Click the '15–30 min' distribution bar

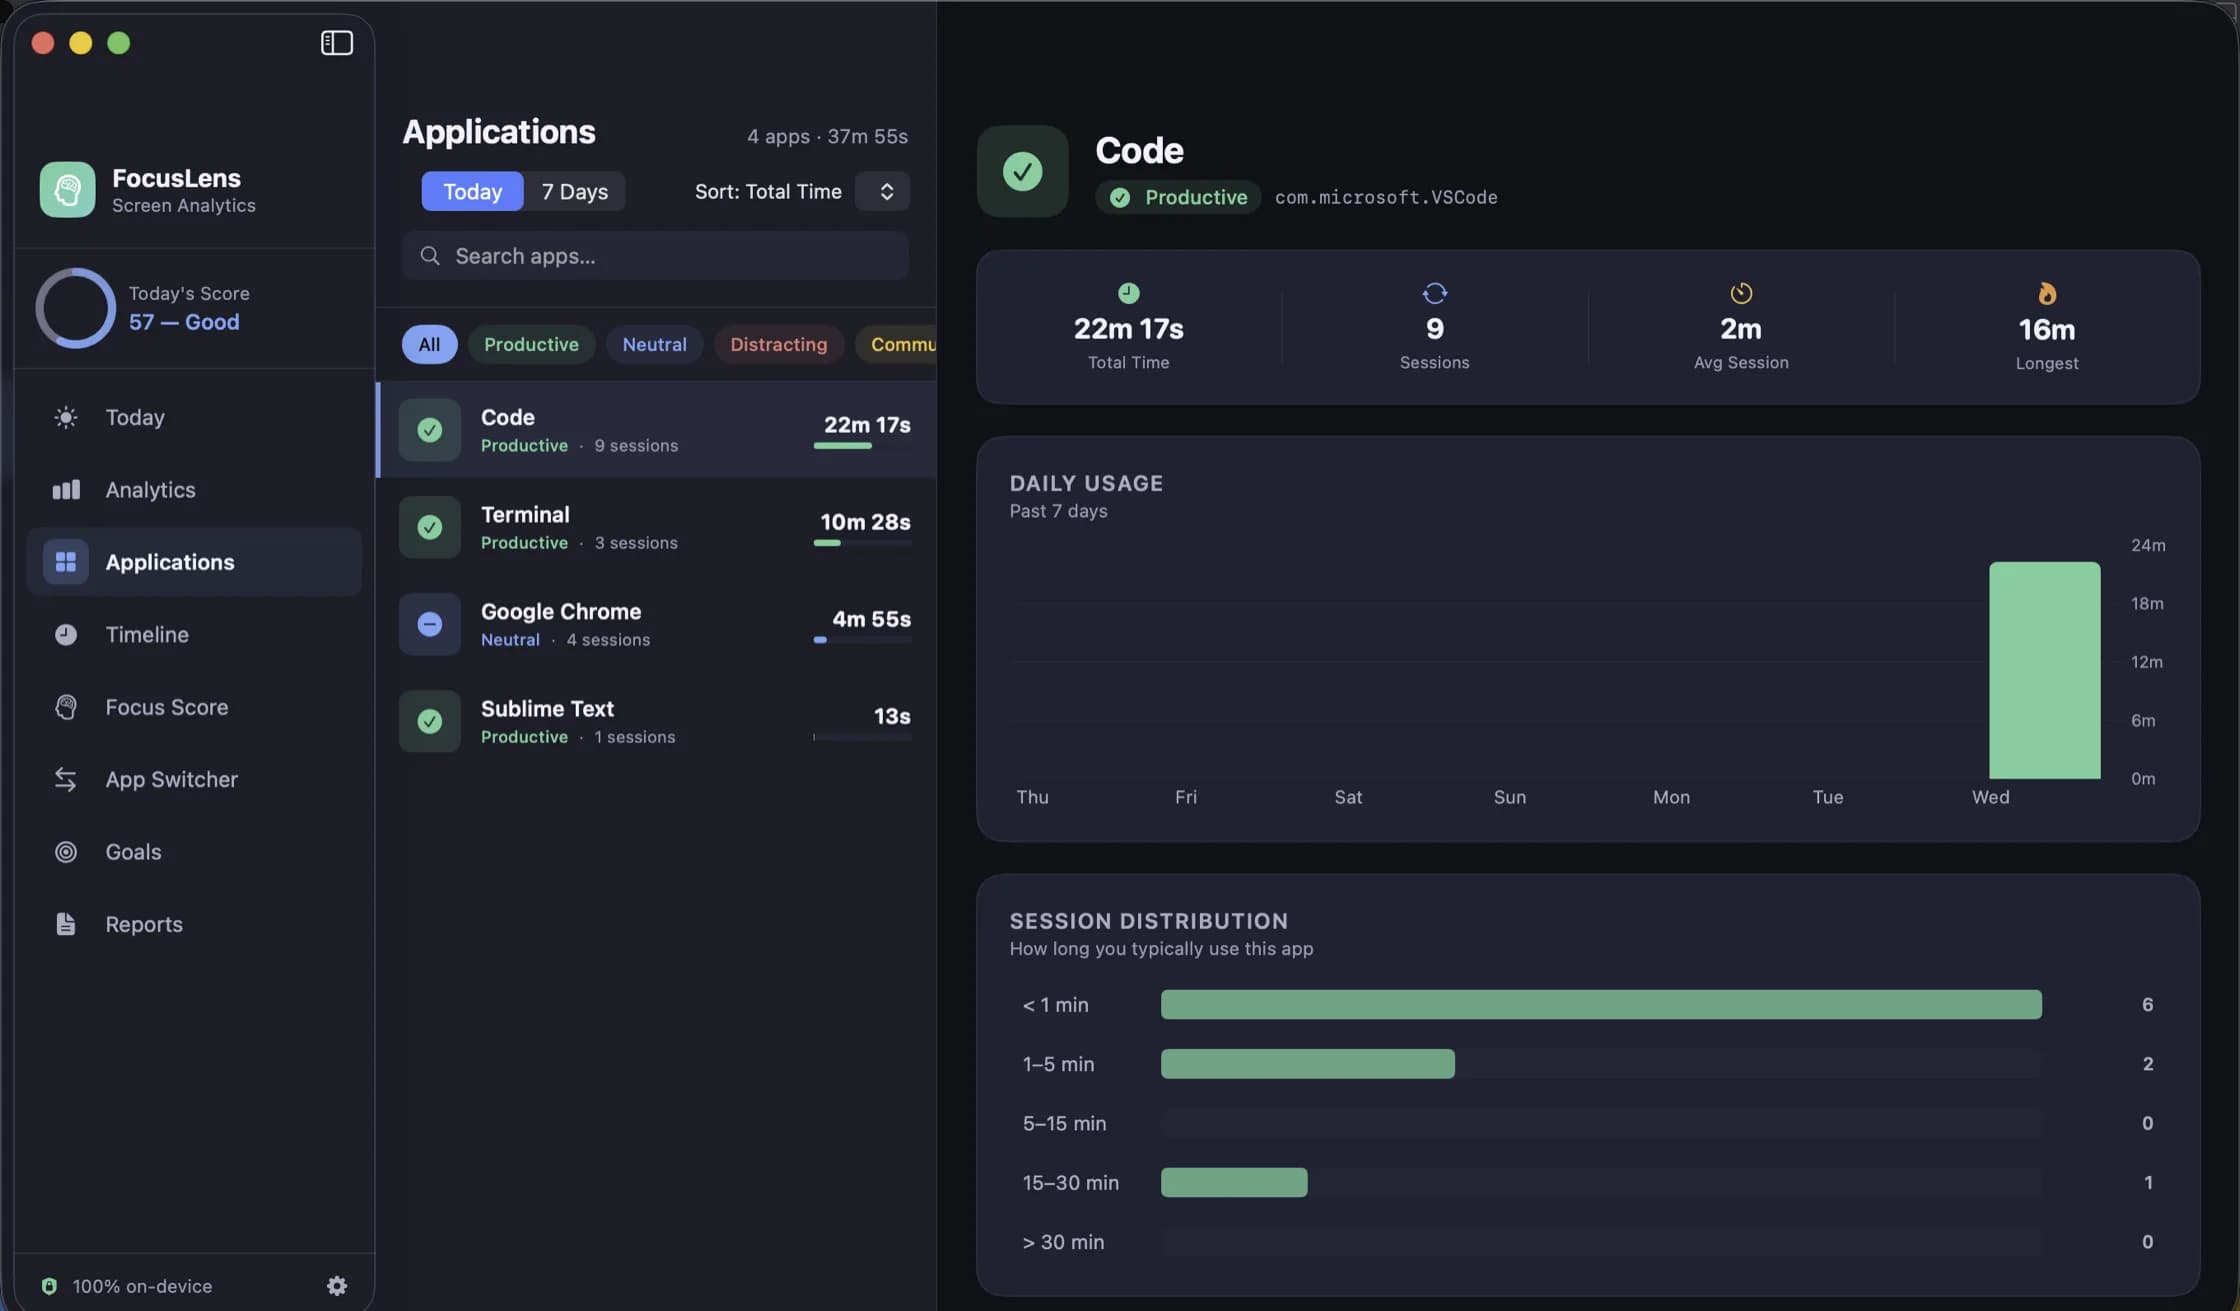click(x=1233, y=1182)
